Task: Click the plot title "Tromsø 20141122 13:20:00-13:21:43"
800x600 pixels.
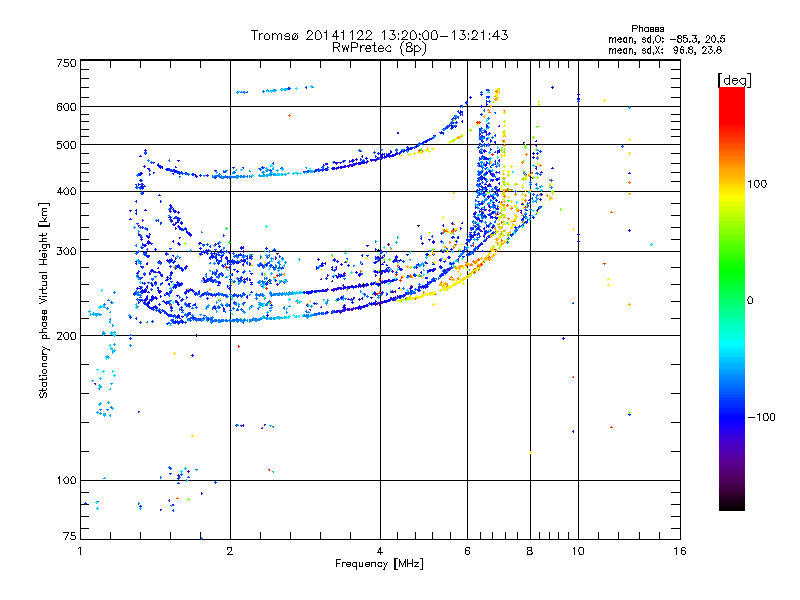Action: (x=379, y=35)
